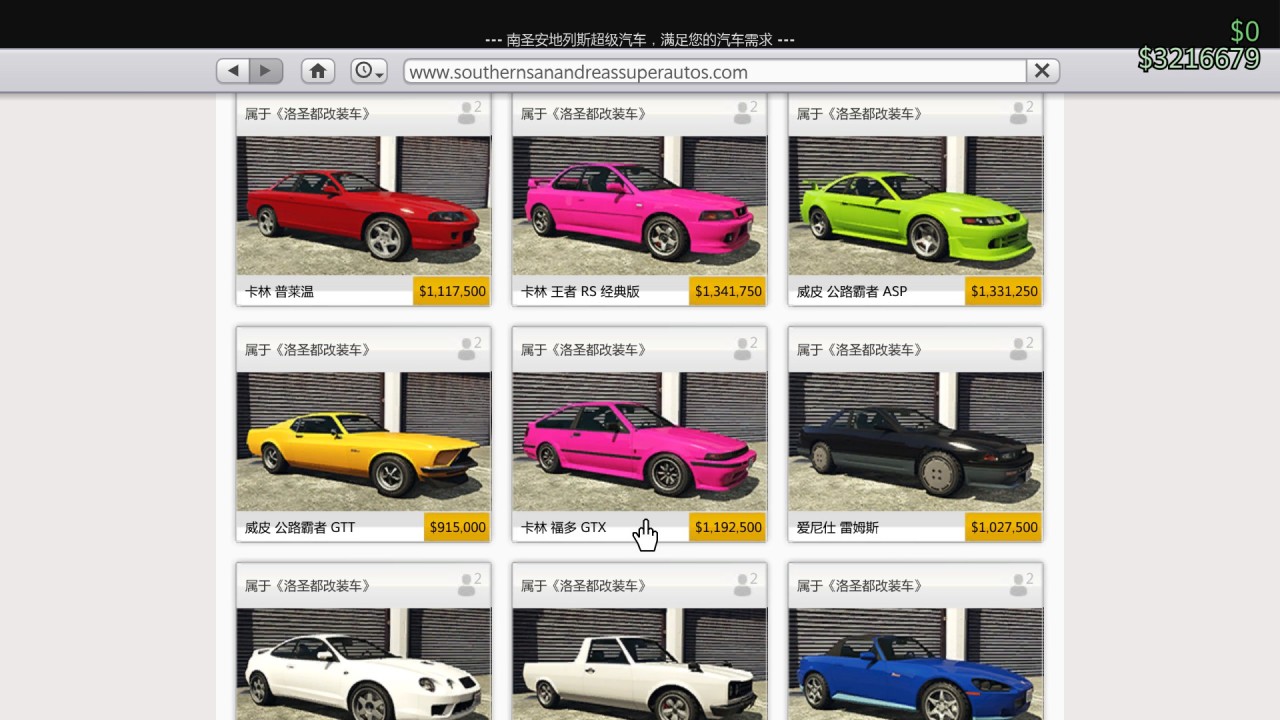Click the seat count icon above the white coupe

468,584
